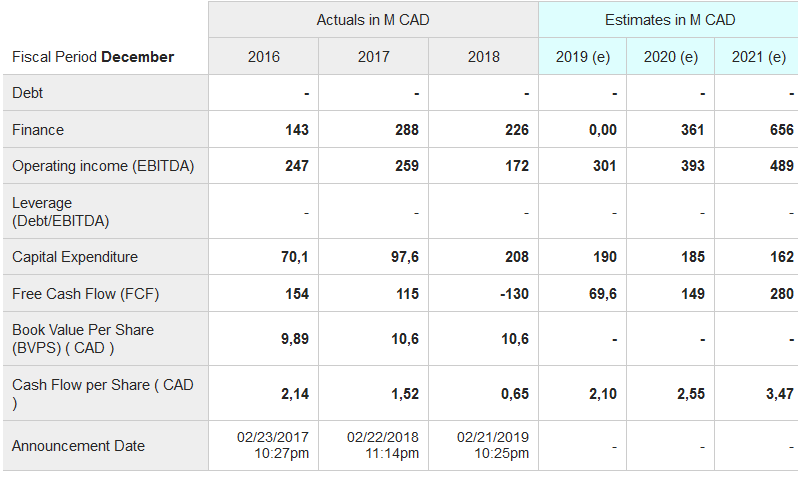Click the 'Actuals in M CAD' header
Screen dimensions: 798x477
[x=373, y=20]
